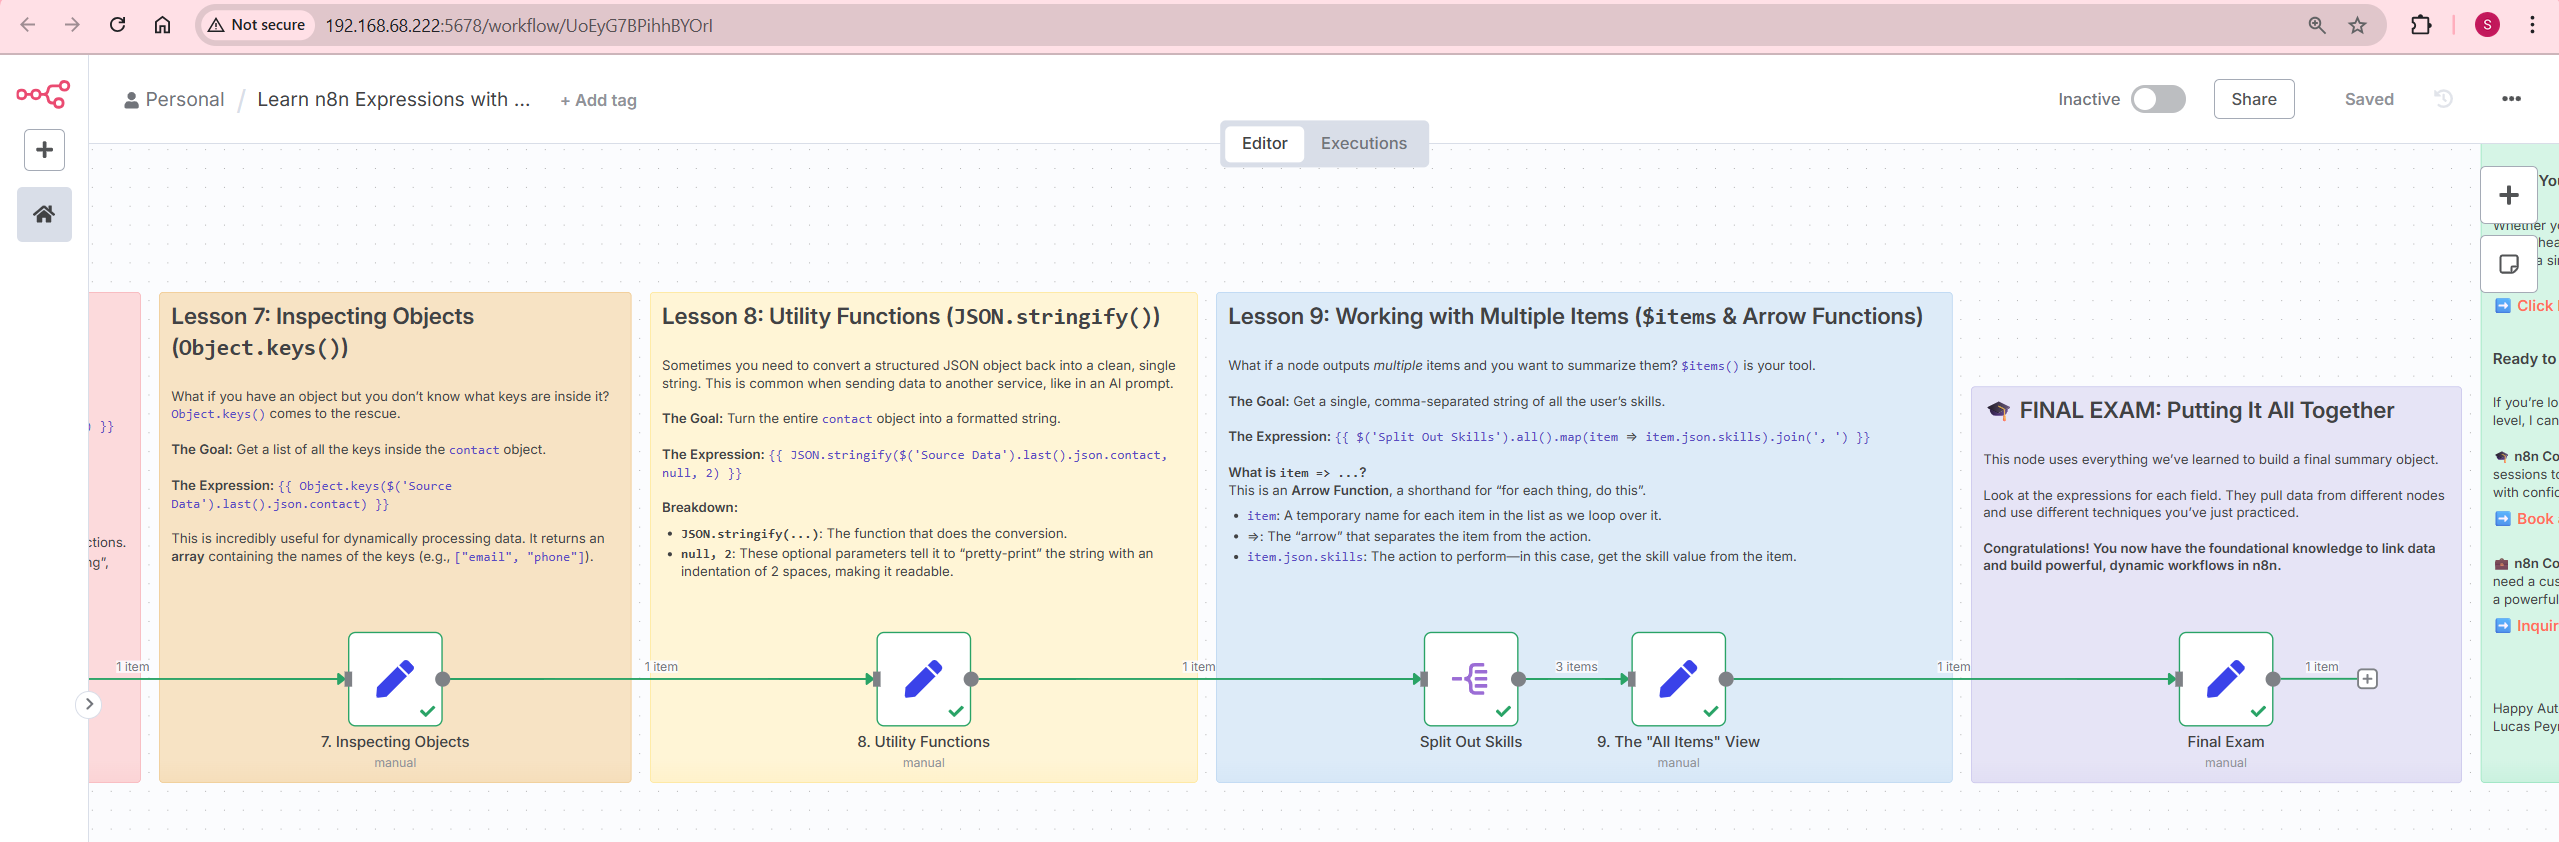Click the workflow name 'Learn n8n Expressions with ...'

393,100
